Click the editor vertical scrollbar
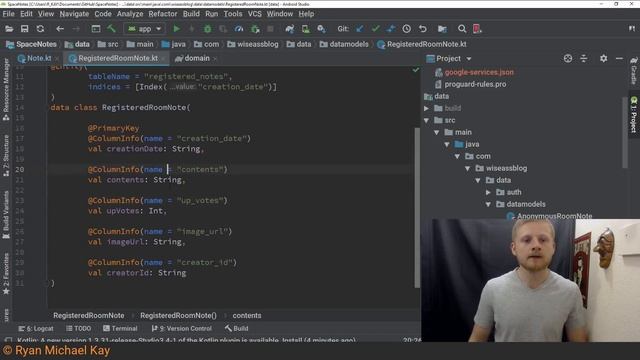Image resolution: width=640 pixels, height=360 pixels. click(x=417, y=208)
